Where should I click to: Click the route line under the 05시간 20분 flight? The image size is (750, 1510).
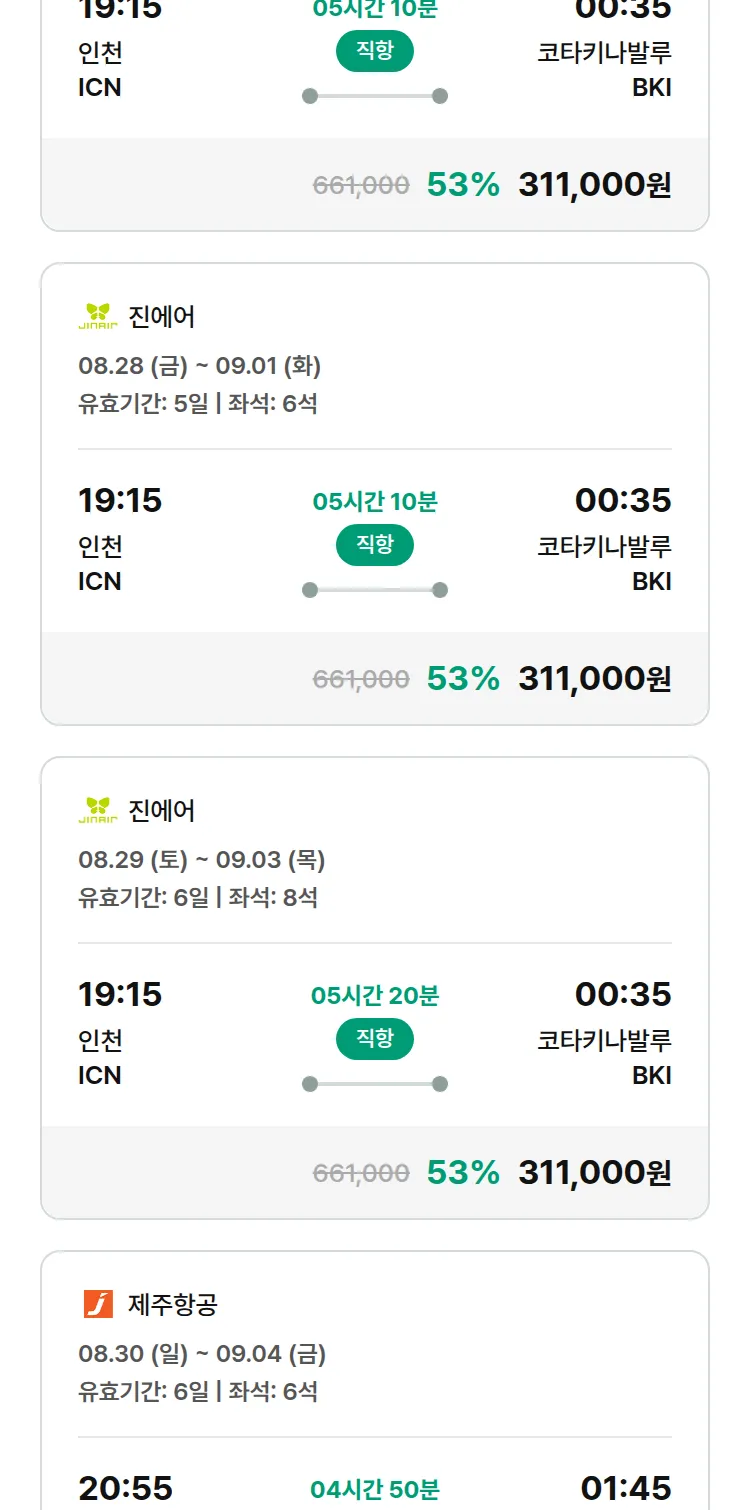pos(375,1084)
